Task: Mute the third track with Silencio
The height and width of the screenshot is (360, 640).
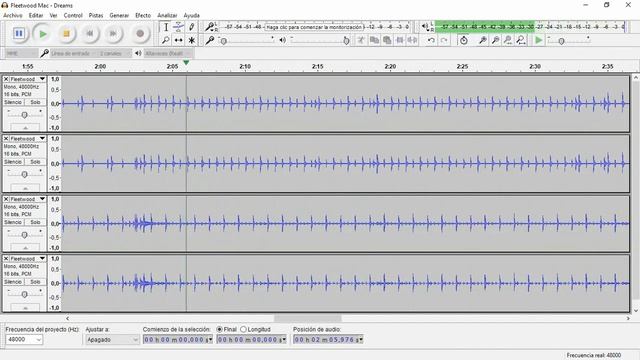Action: tap(13, 222)
